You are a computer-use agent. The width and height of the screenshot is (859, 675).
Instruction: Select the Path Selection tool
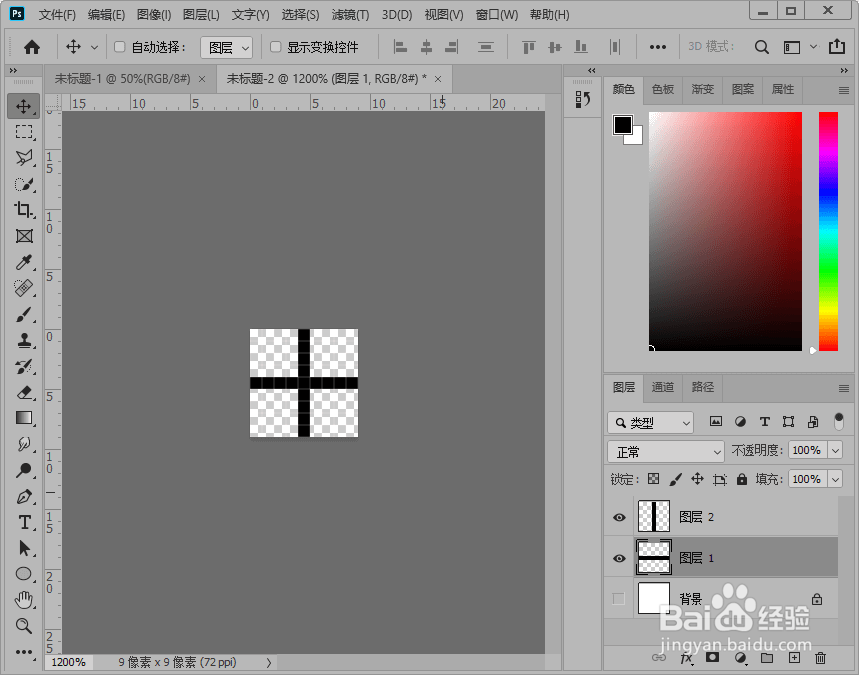pyautogui.click(x=24, y=548)
